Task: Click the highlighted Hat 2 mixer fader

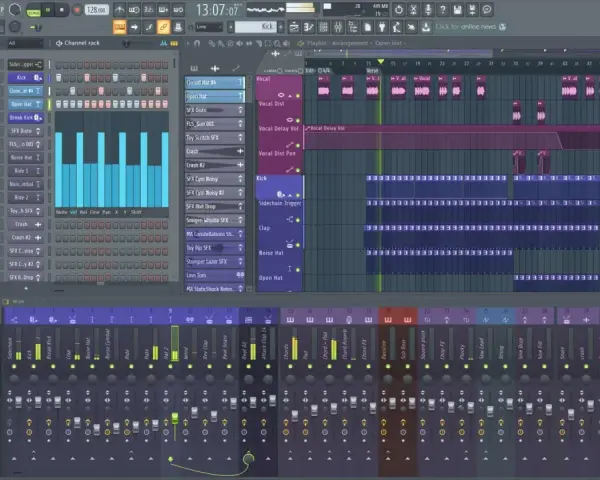Action: [x=174, y=418]
